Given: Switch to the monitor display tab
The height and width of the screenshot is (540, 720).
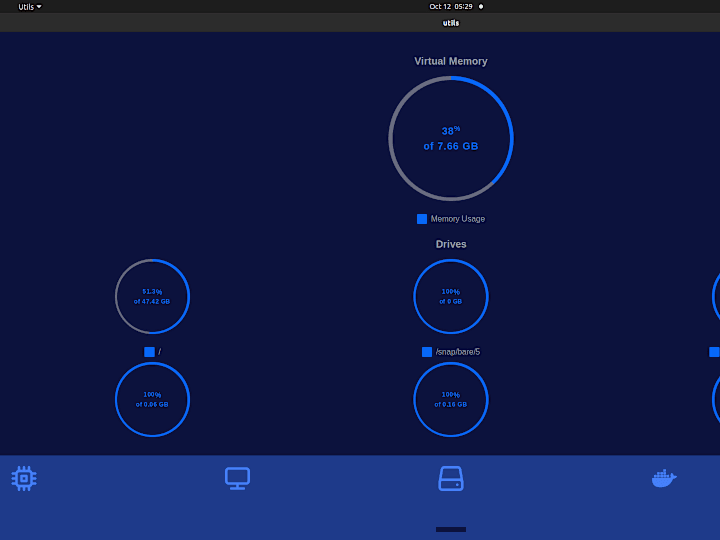Looking at the screenshot, I should pos(237,478).
